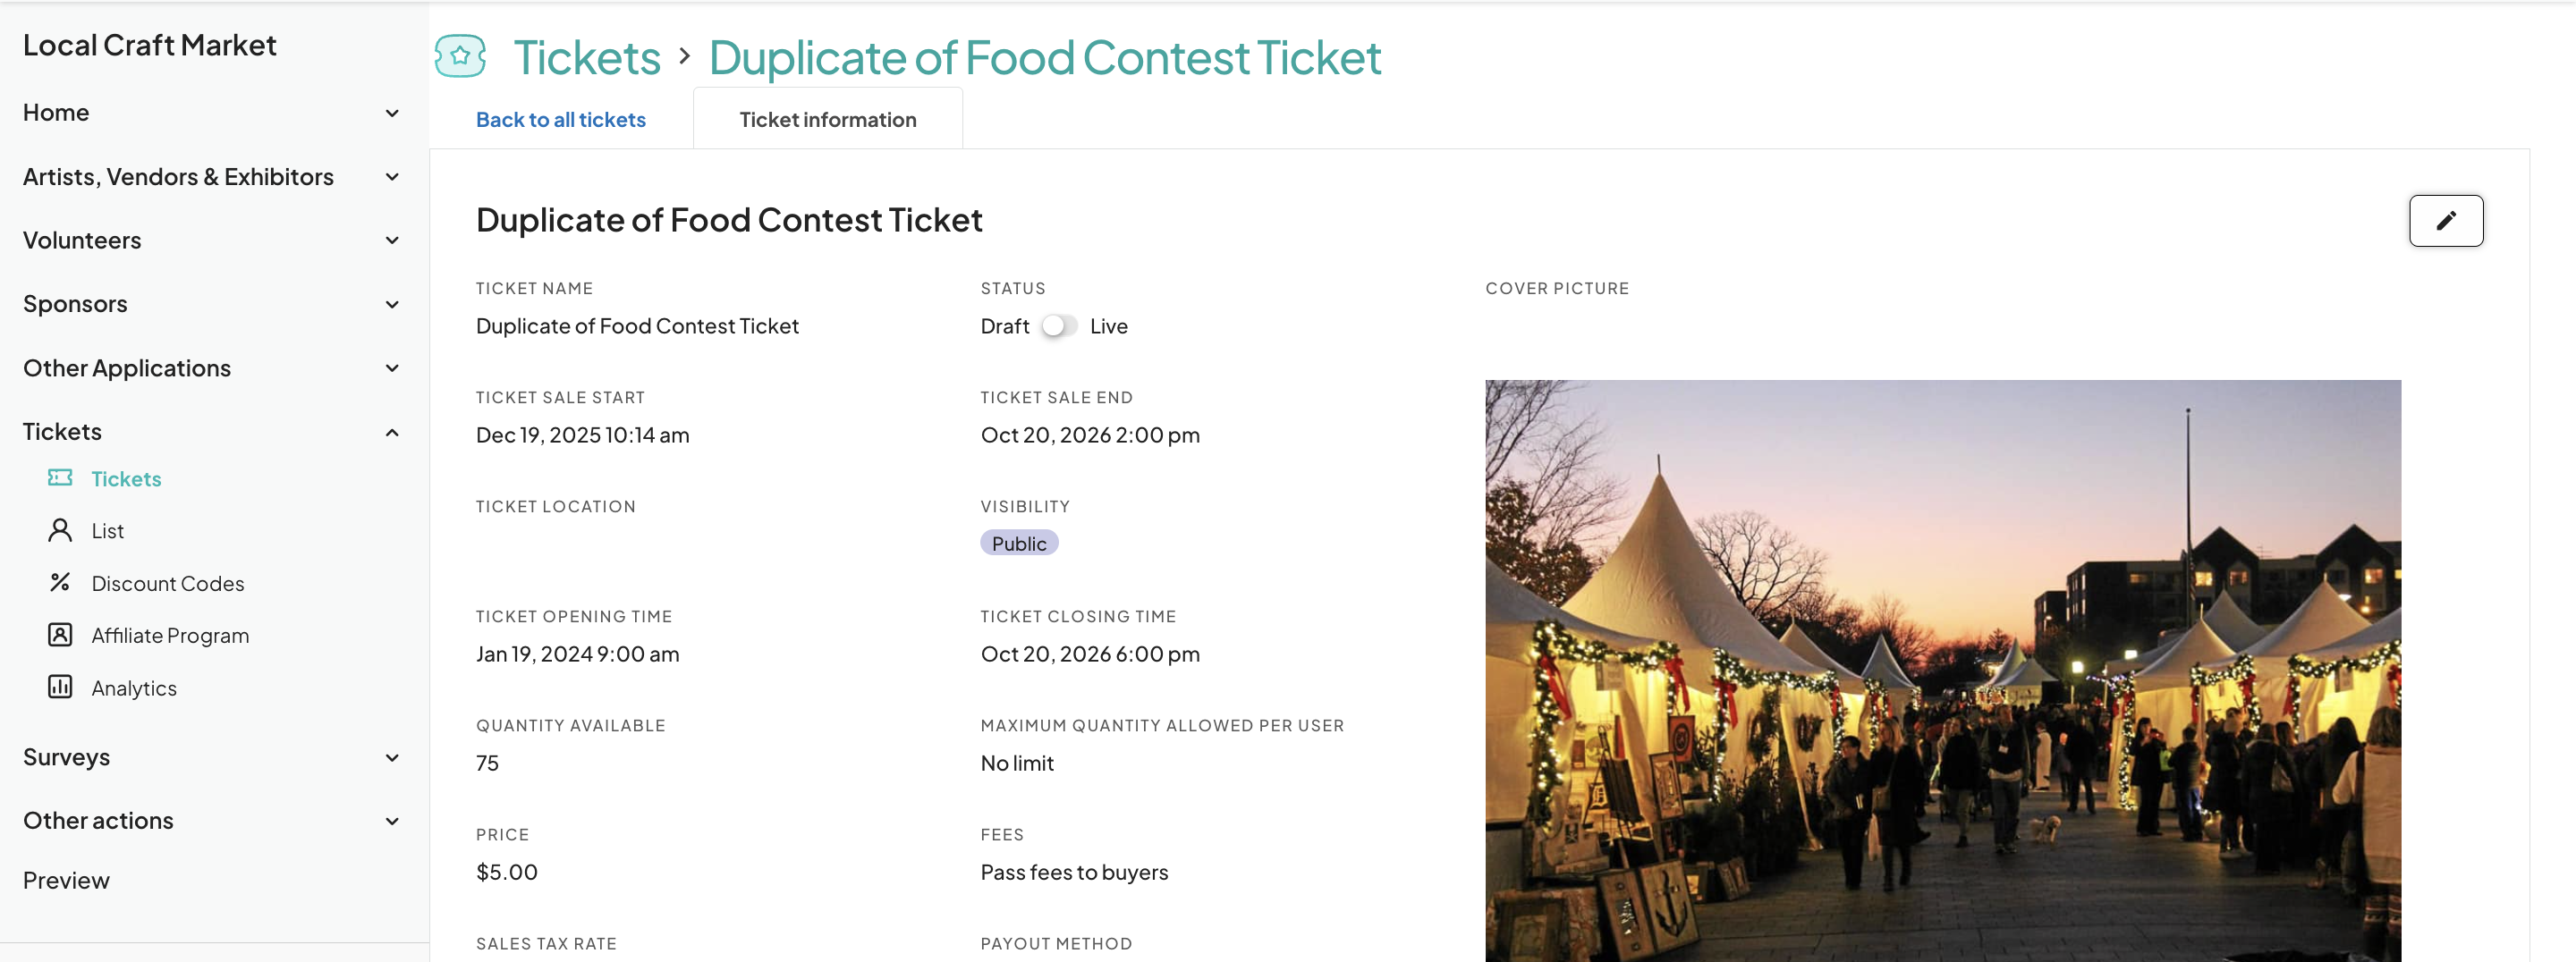Go back to all tickets

[560, 120]
